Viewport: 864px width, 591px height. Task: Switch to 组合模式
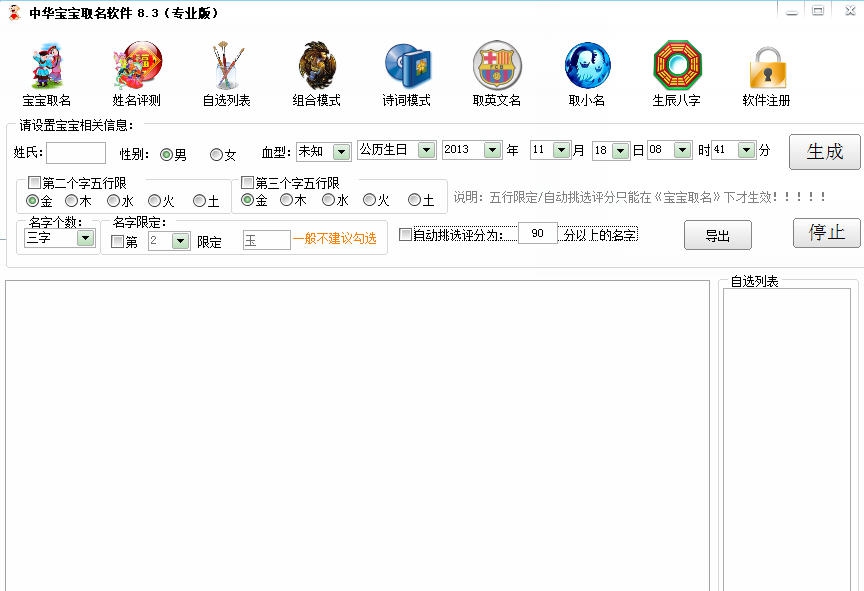click(x=316, y=70)
